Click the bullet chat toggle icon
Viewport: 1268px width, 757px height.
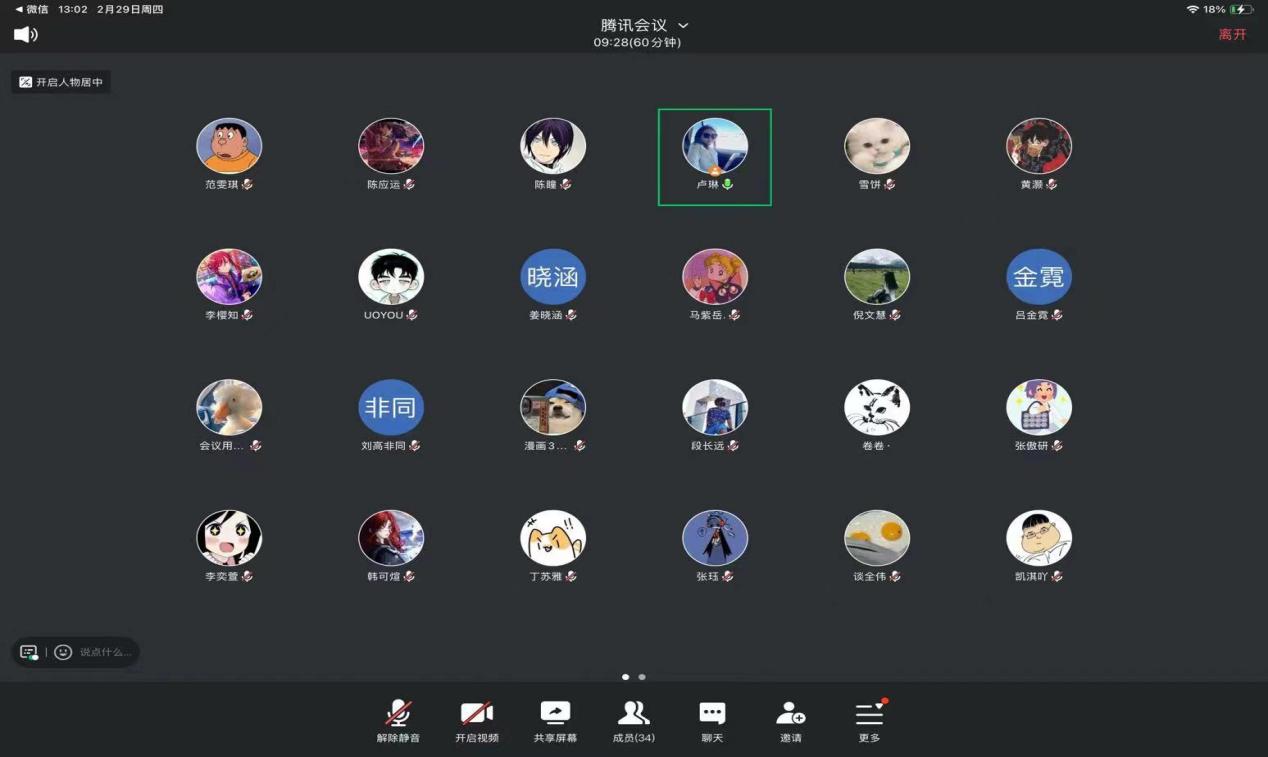[29, 652]
